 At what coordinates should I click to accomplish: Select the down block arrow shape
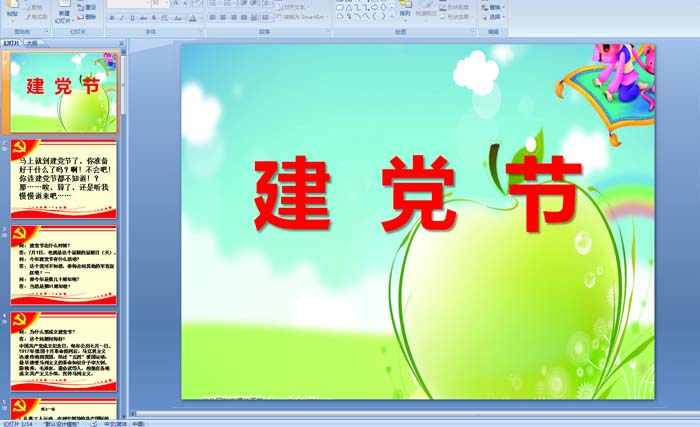383,7
